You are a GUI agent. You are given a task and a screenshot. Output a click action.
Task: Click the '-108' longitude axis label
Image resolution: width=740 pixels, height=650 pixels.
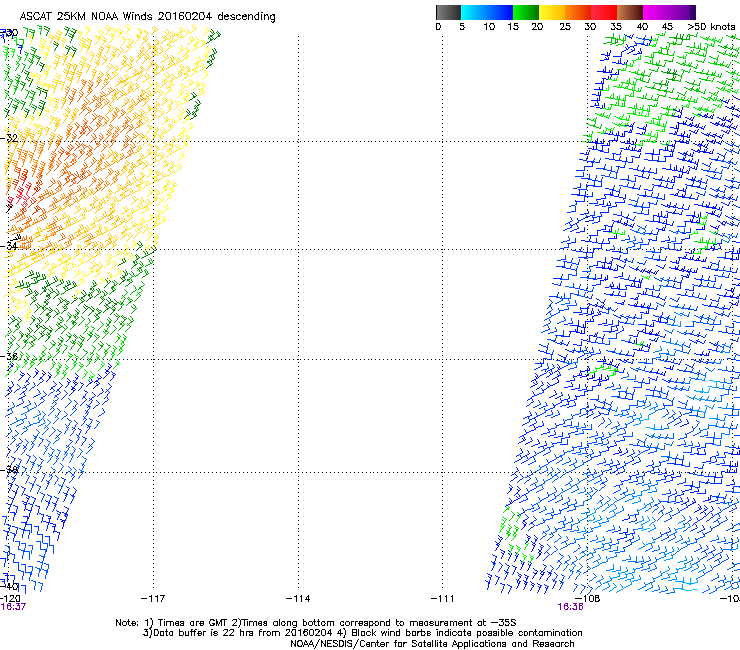click(588, 599)
